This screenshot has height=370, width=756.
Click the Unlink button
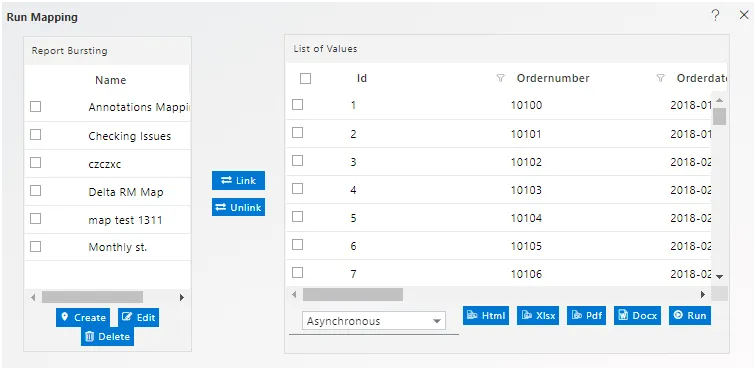coord(238,207)
